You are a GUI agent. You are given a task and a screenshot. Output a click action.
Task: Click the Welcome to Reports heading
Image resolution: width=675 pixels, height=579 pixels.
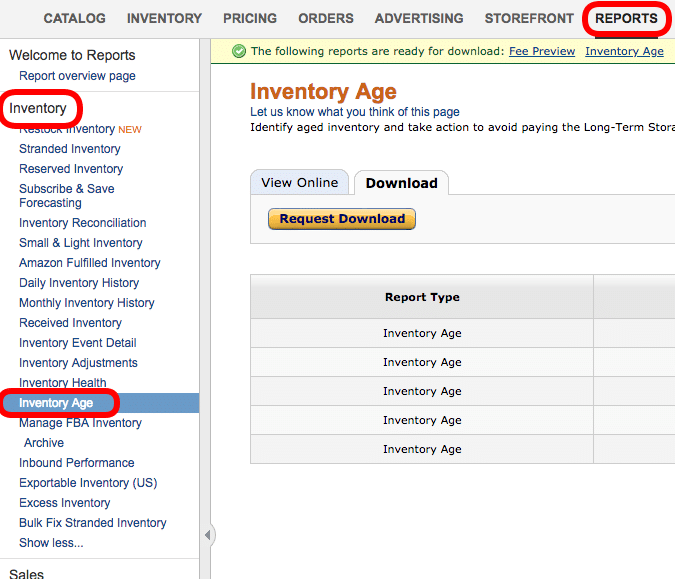[x=72, y=55]
